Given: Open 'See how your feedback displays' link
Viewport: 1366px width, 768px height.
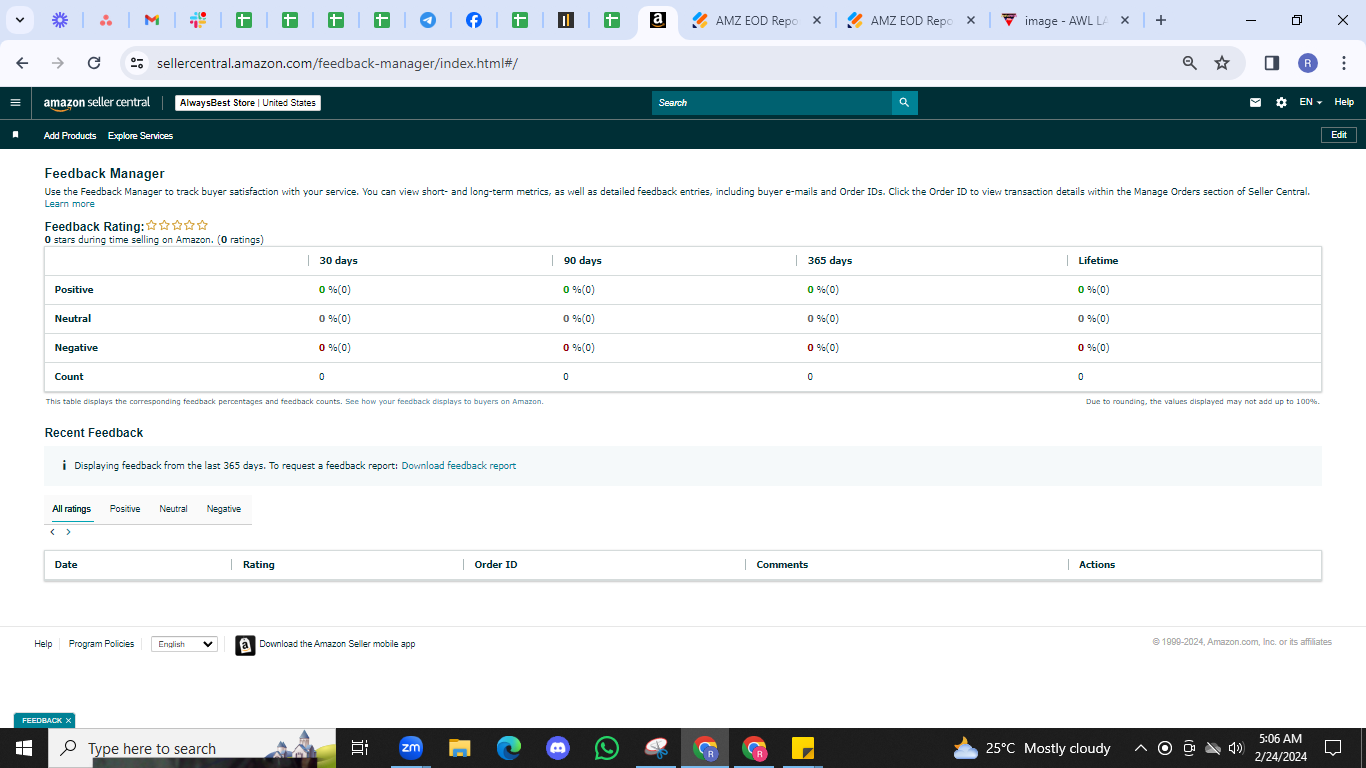Looking at the screenshot, I should [444, 401].
